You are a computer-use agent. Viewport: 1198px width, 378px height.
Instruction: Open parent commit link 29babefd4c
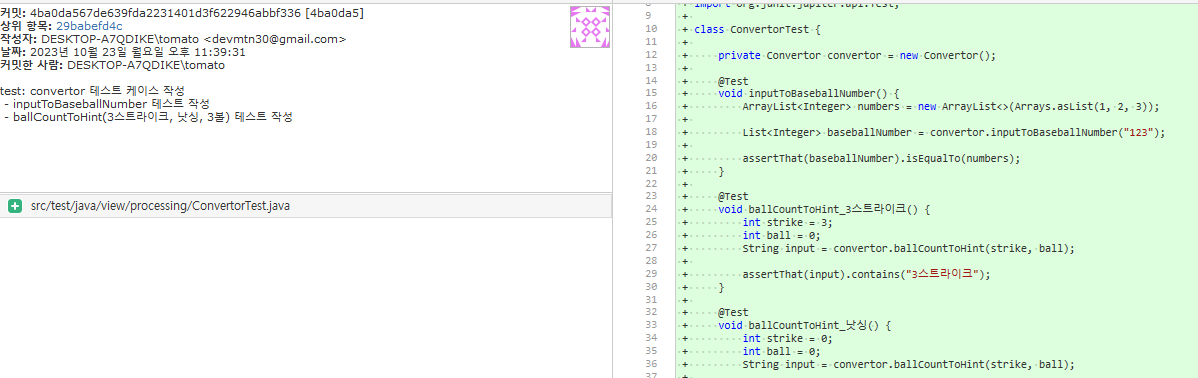click(89, 26)
